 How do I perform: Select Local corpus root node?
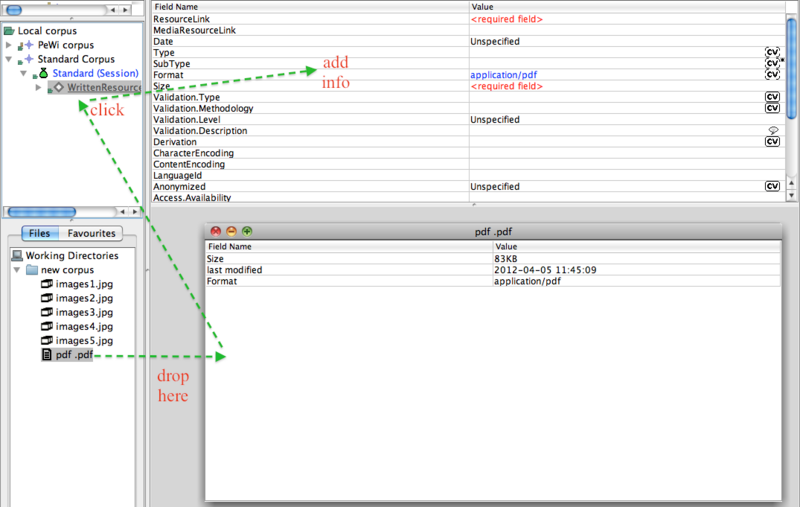tap(47, 31)
